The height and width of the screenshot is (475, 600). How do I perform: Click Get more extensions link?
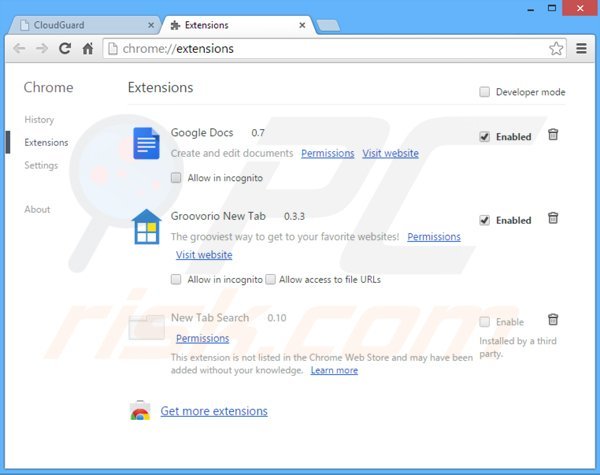click(x=214, y=411)
